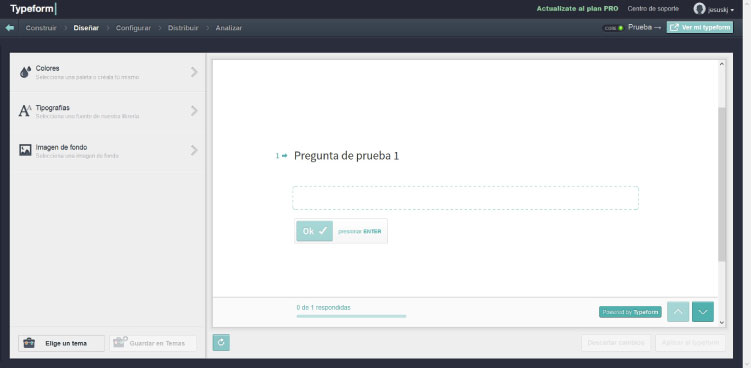The width and height of the screenshot is (751, 368).
Task: Click the 0 de 1 respondidas progress bar
Action: click(x=351, y=316)
